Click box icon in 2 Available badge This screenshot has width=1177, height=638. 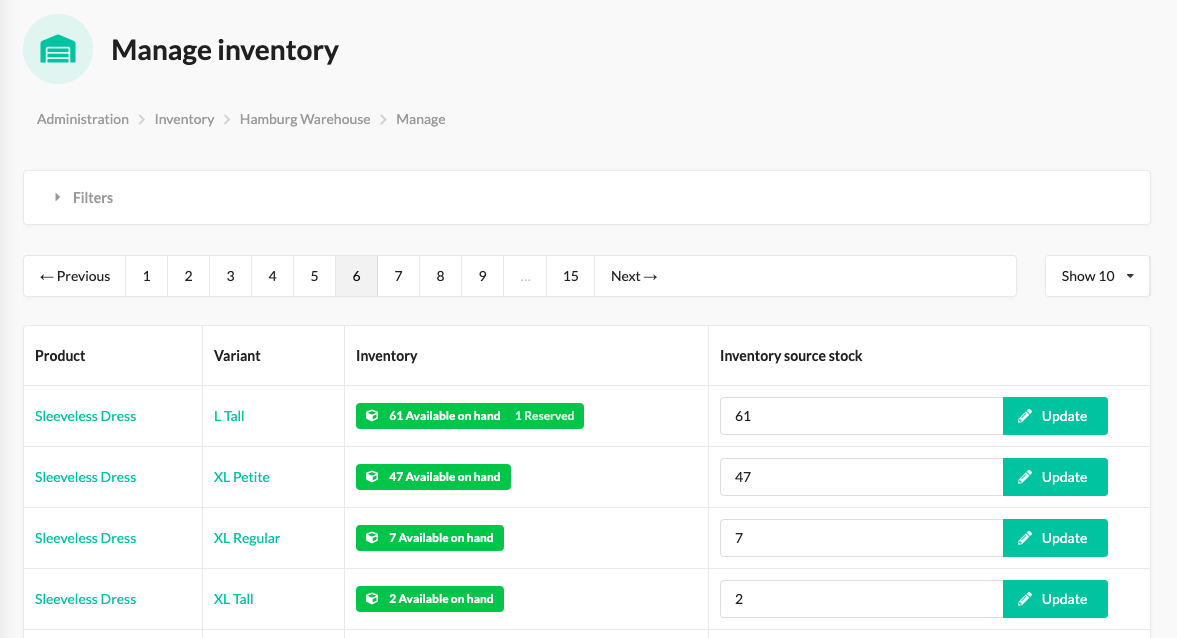[372, 599]
